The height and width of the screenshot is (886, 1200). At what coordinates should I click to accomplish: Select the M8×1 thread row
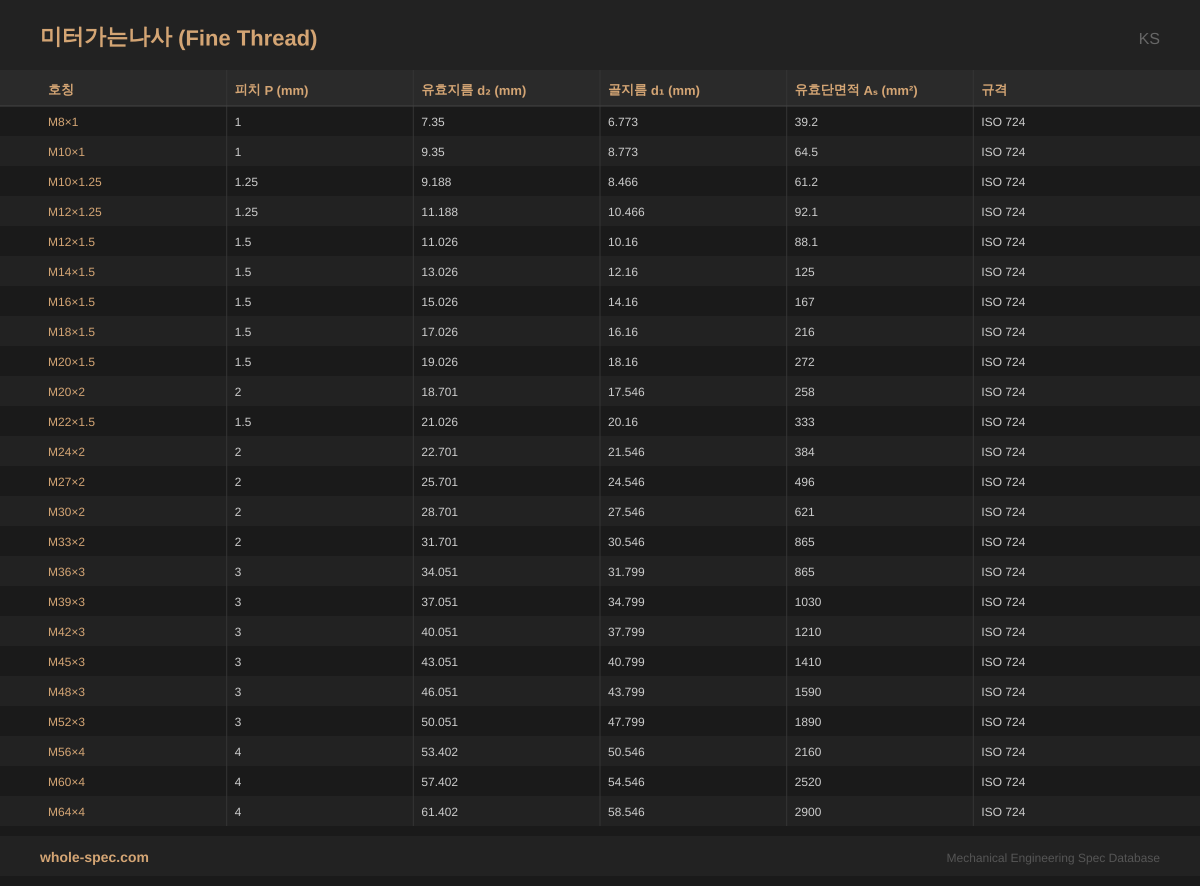63,122
